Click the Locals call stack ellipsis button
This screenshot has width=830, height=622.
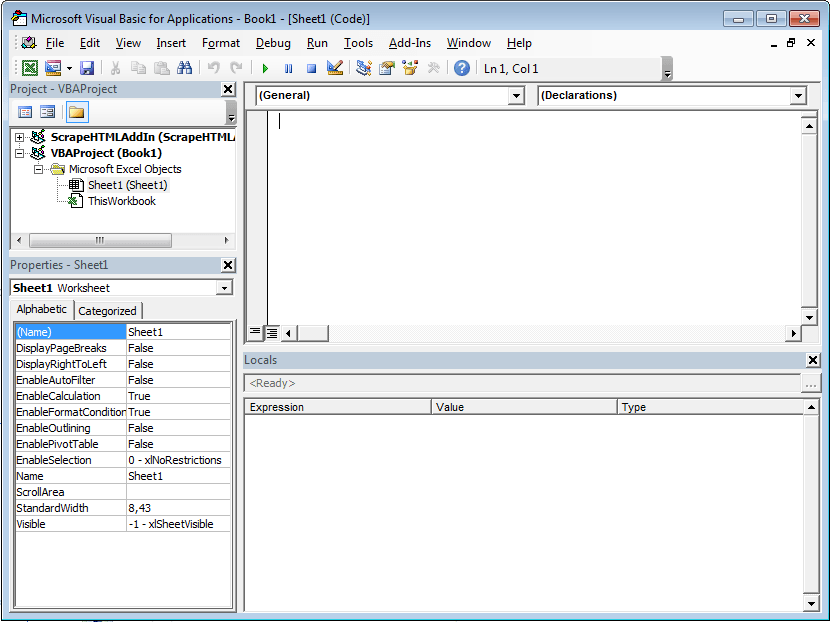[811, 383]
